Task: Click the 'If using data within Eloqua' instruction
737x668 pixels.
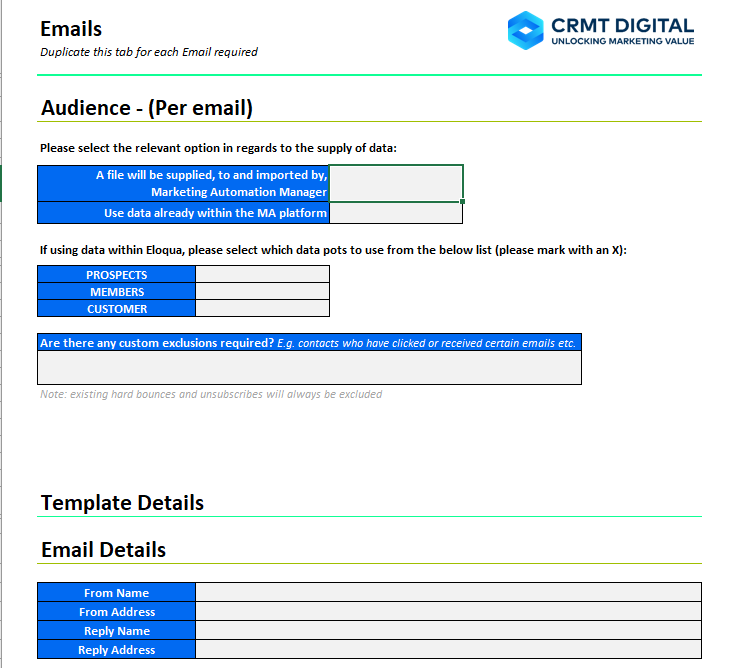Action: pos(333,250)
